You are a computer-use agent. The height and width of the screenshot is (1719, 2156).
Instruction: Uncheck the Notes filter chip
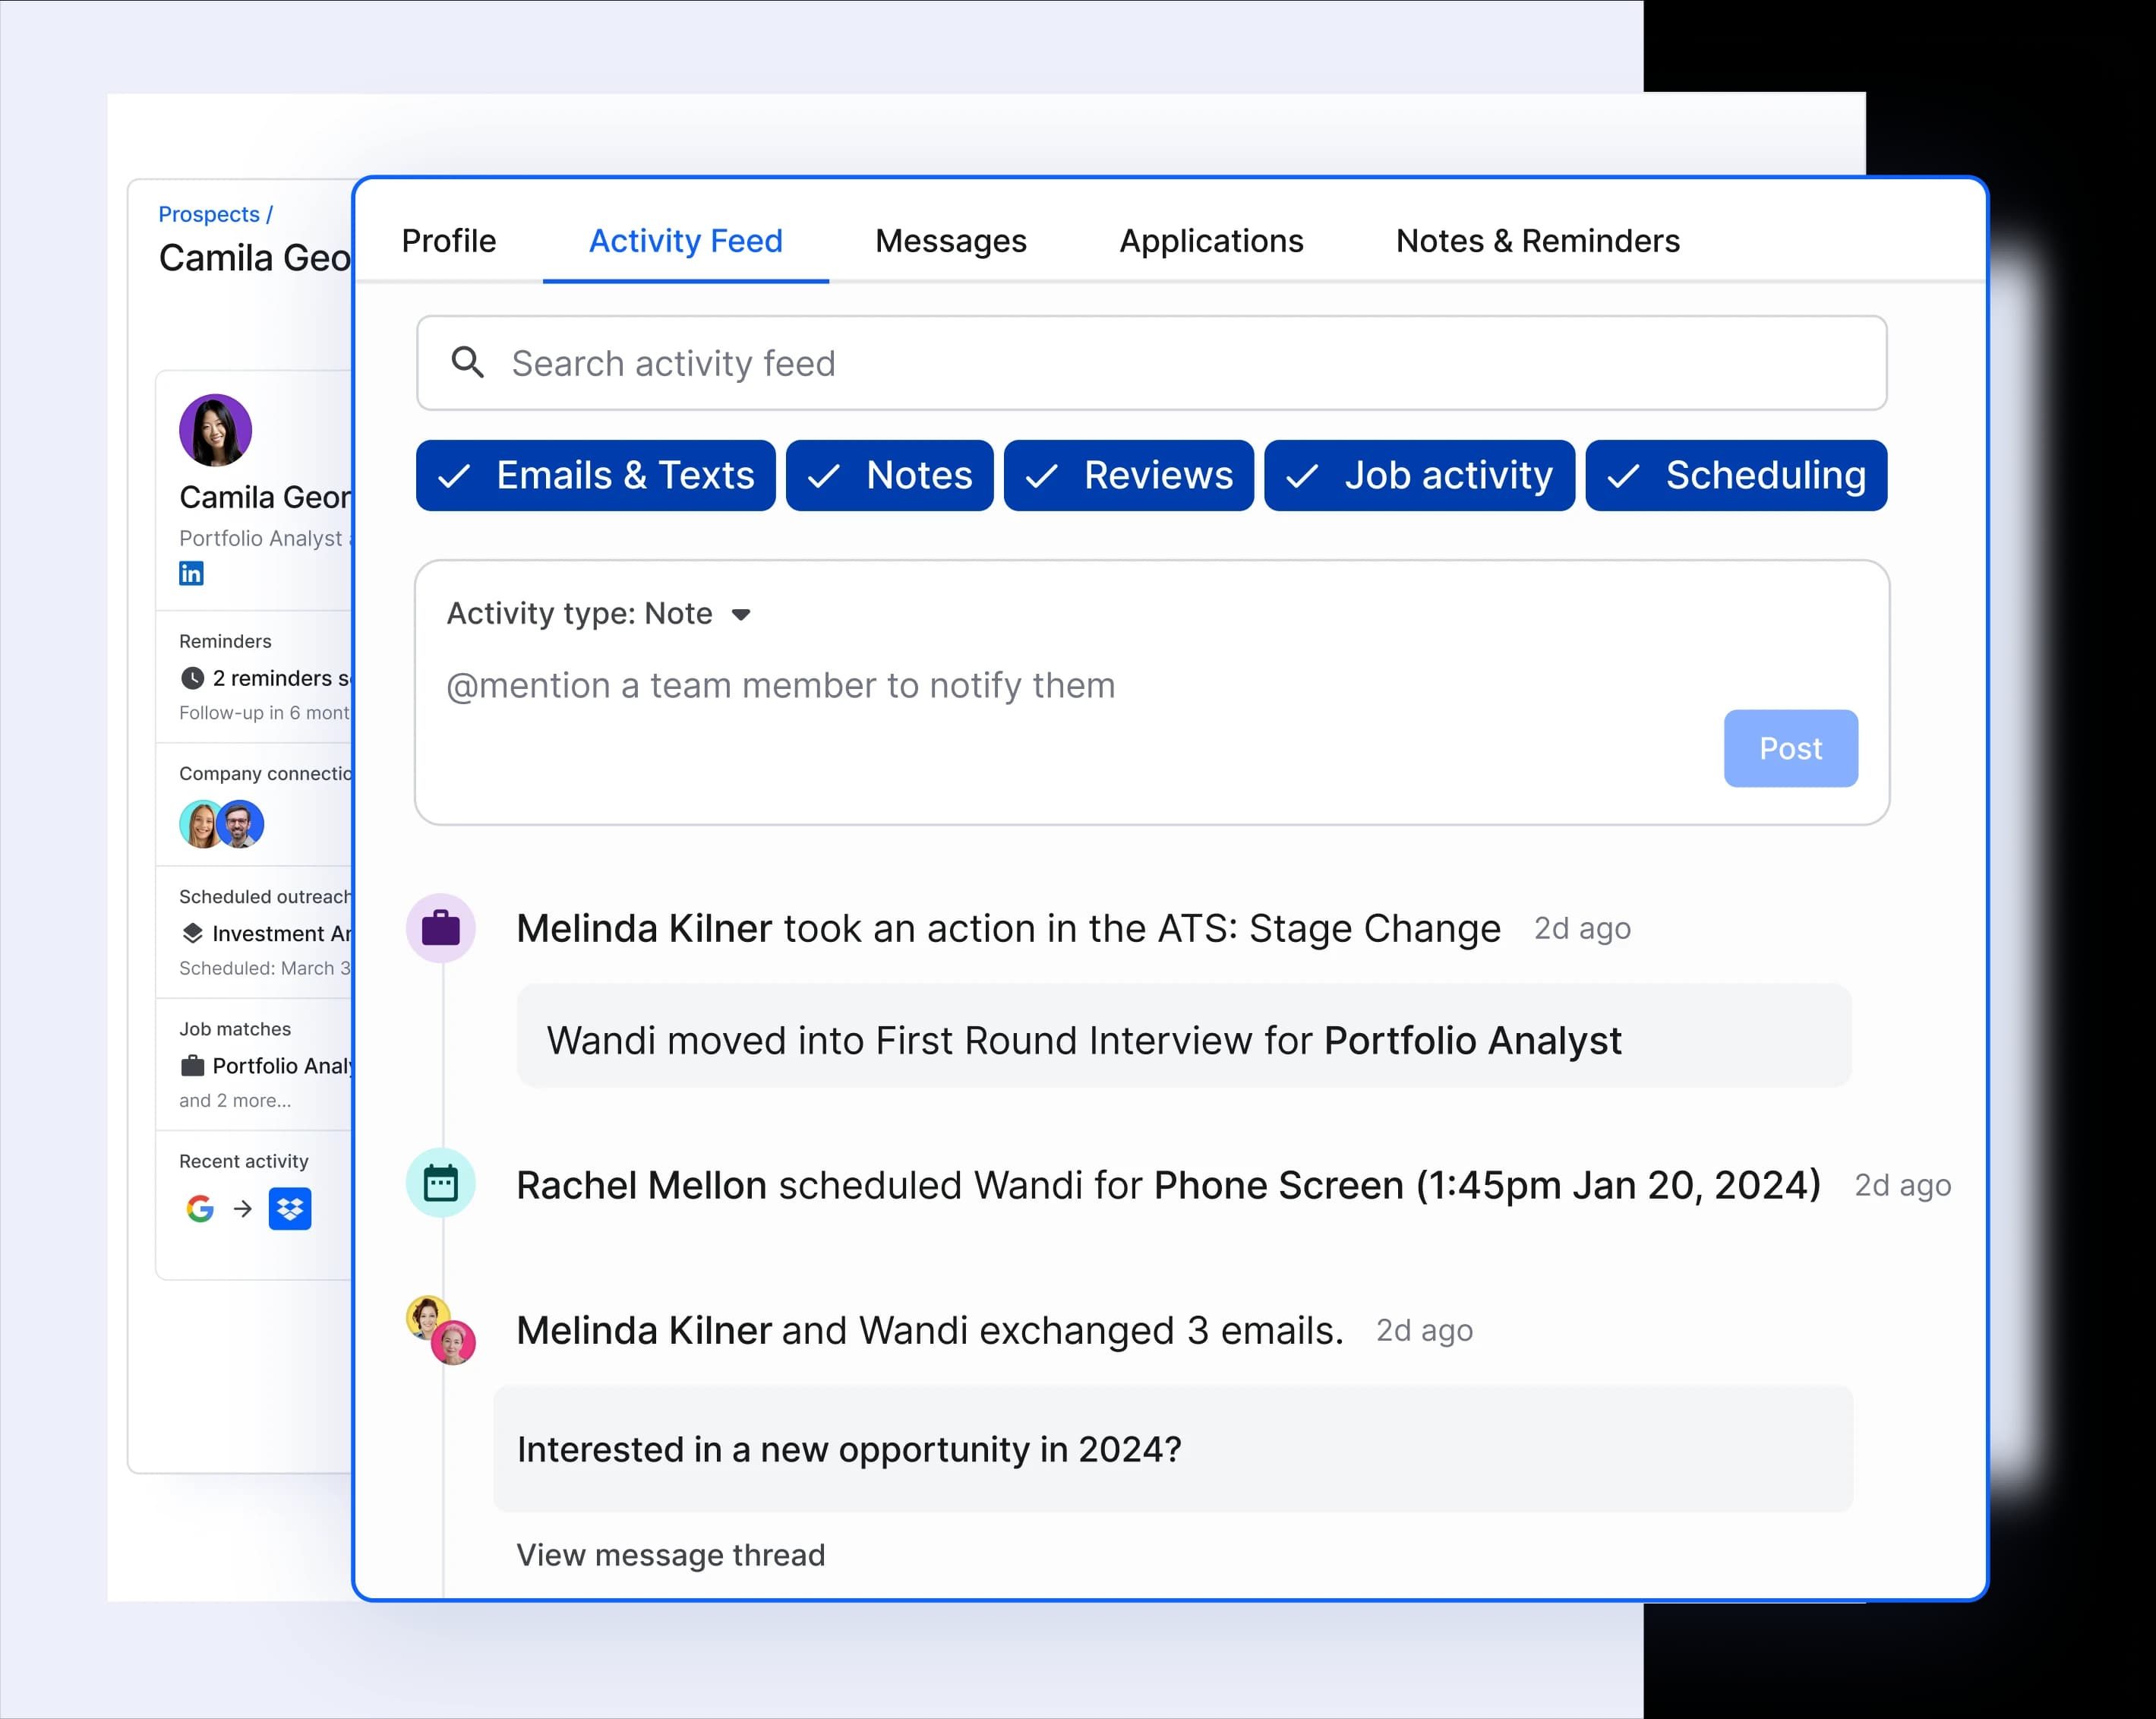click(x=889, y=475)
